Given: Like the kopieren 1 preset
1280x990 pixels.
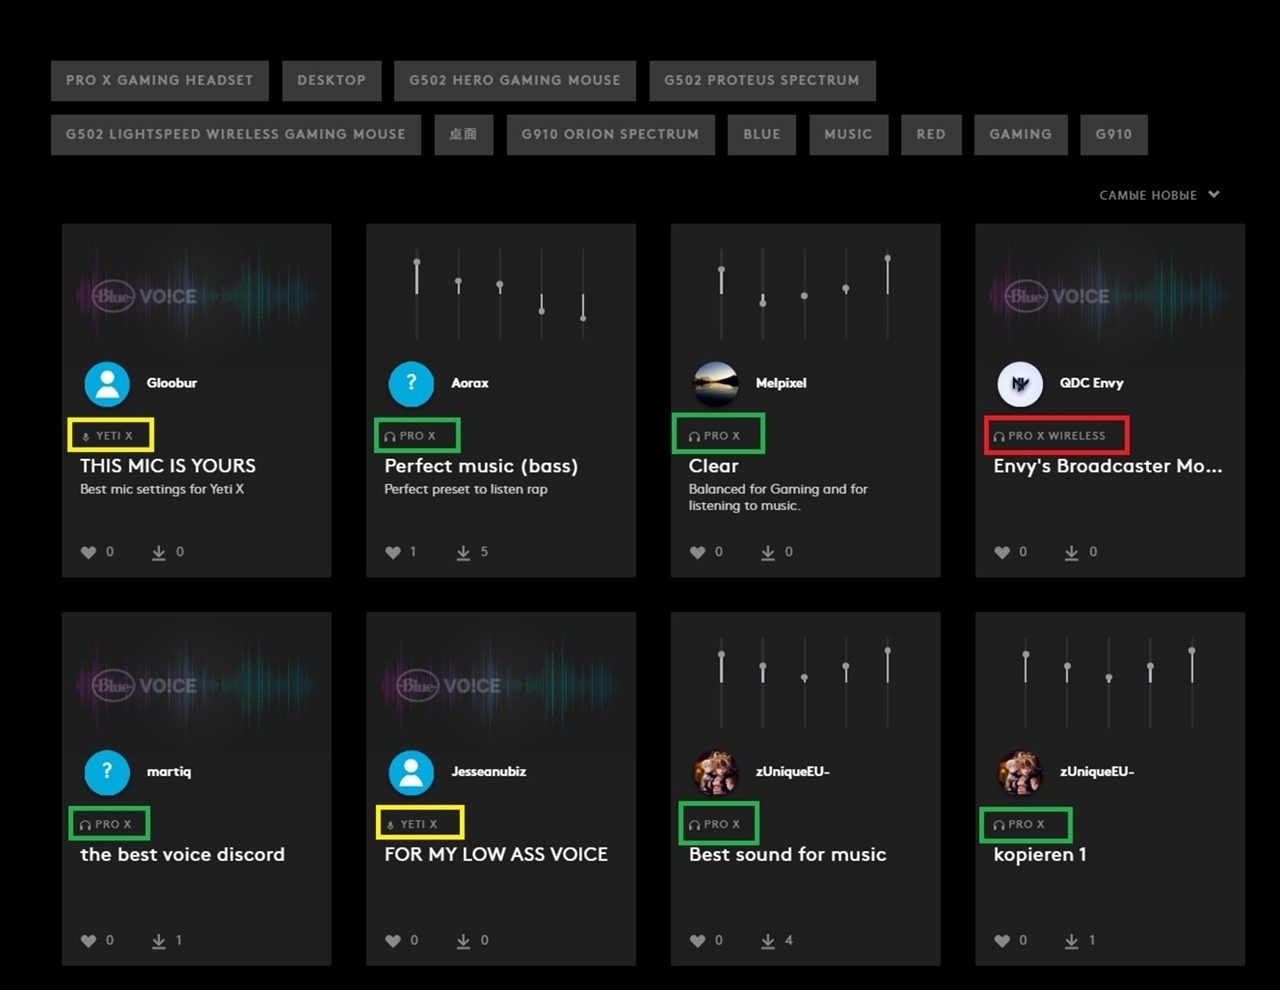Looking at the screenshot, I should click(1002, 941).
